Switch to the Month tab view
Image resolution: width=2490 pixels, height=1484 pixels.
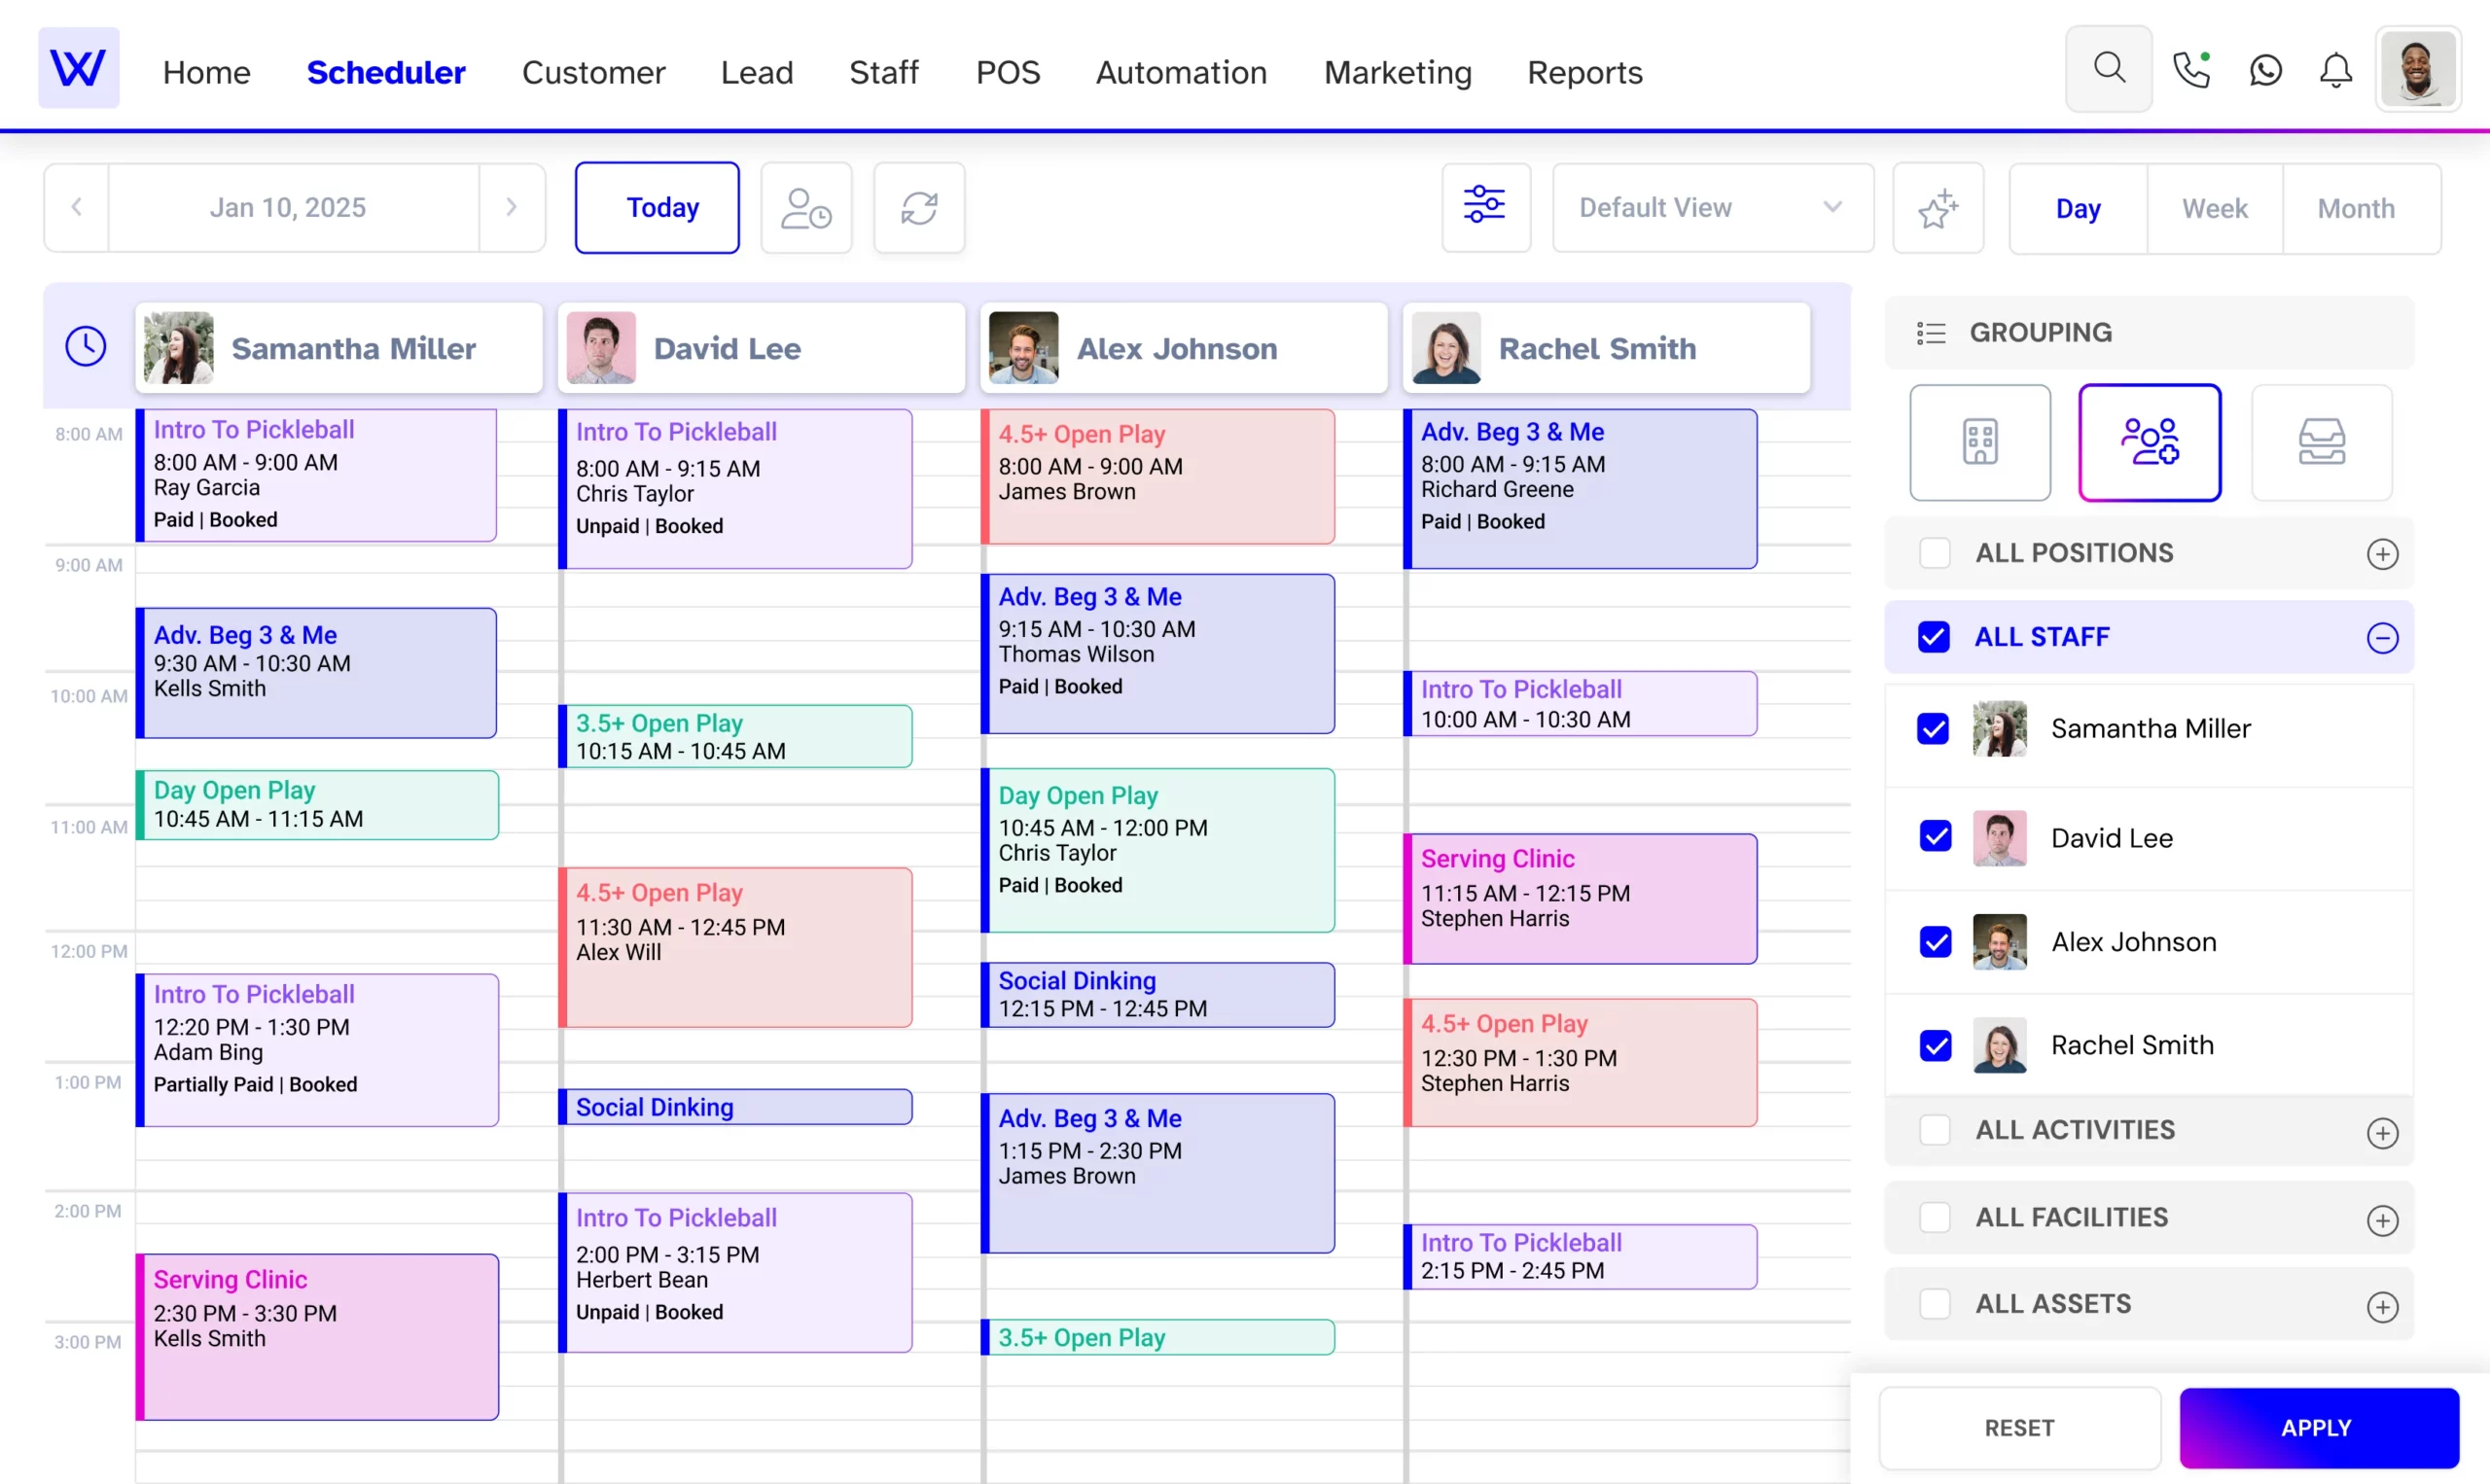click(x=2356, y=207)
